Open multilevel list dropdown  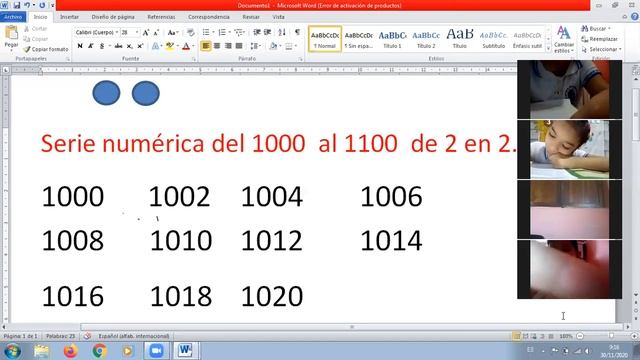(x=239, y=32)
